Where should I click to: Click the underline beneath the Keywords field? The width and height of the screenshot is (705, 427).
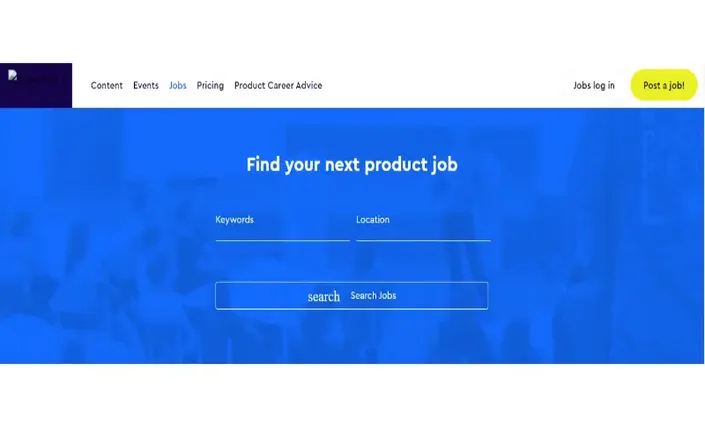pos(282,241)
